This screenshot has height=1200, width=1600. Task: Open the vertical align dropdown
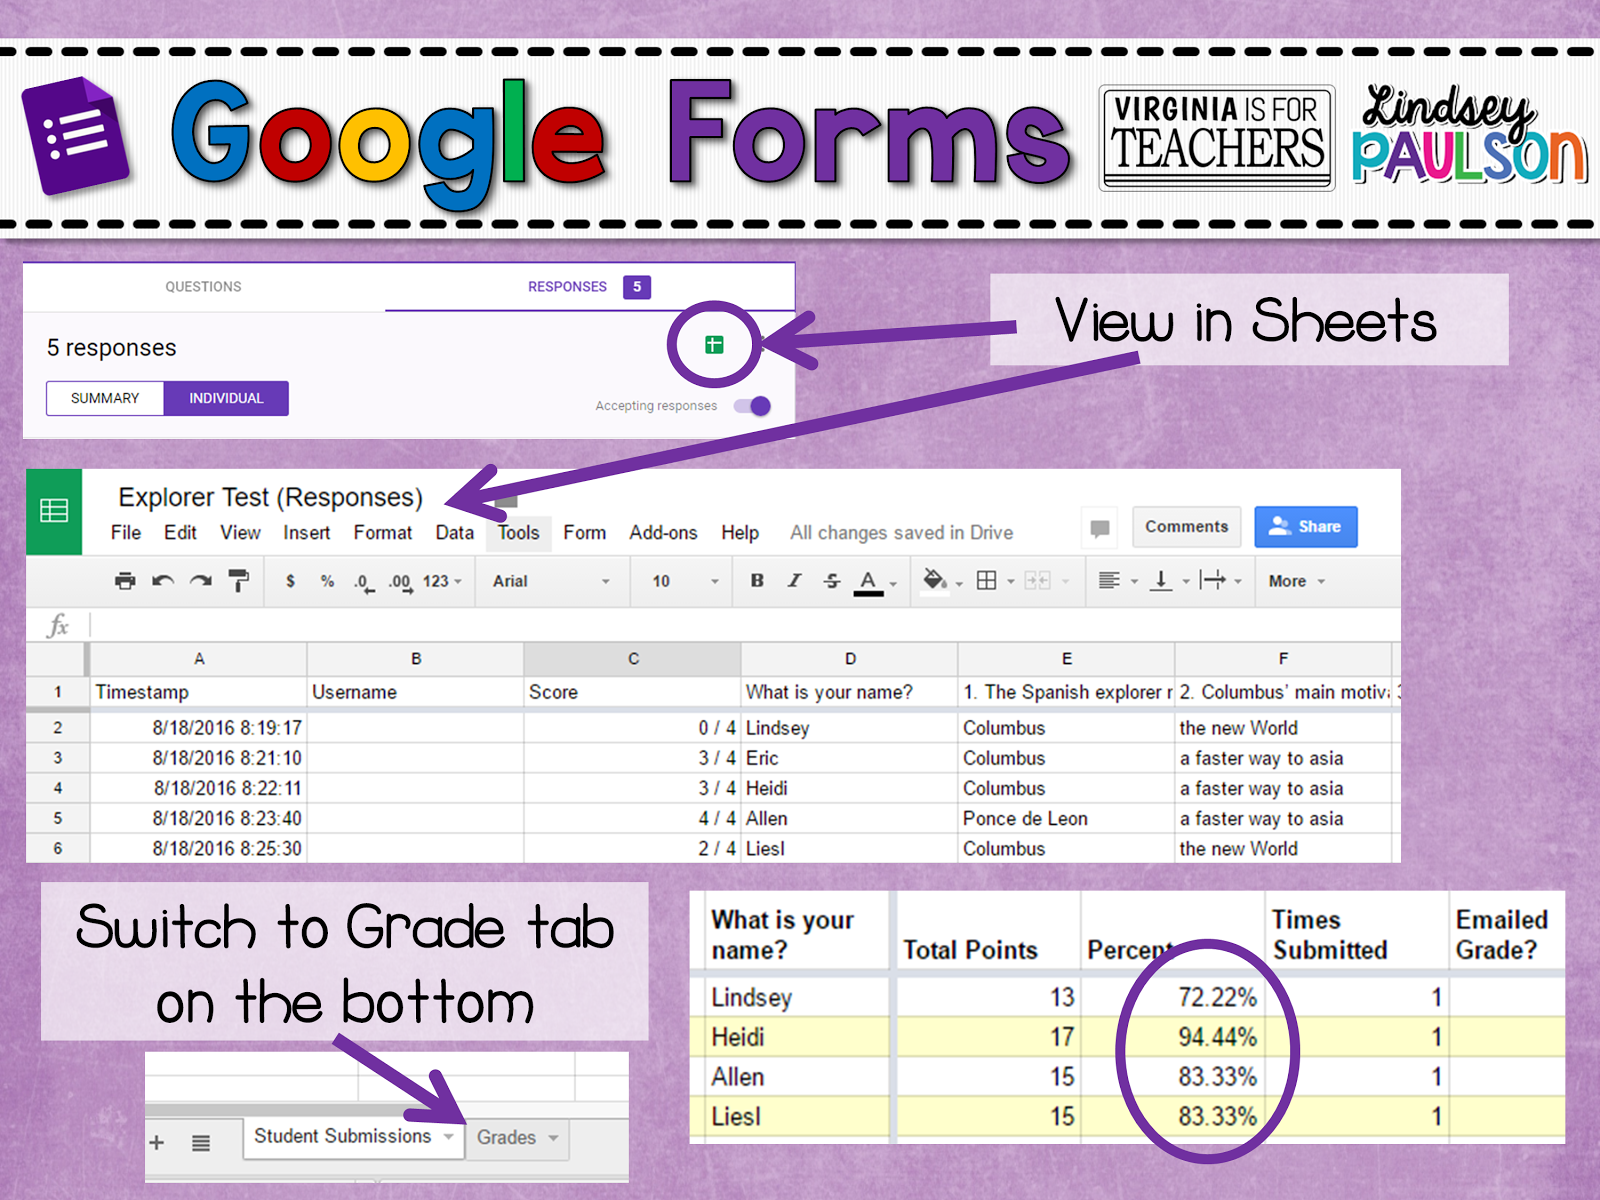coord(1170,581)
